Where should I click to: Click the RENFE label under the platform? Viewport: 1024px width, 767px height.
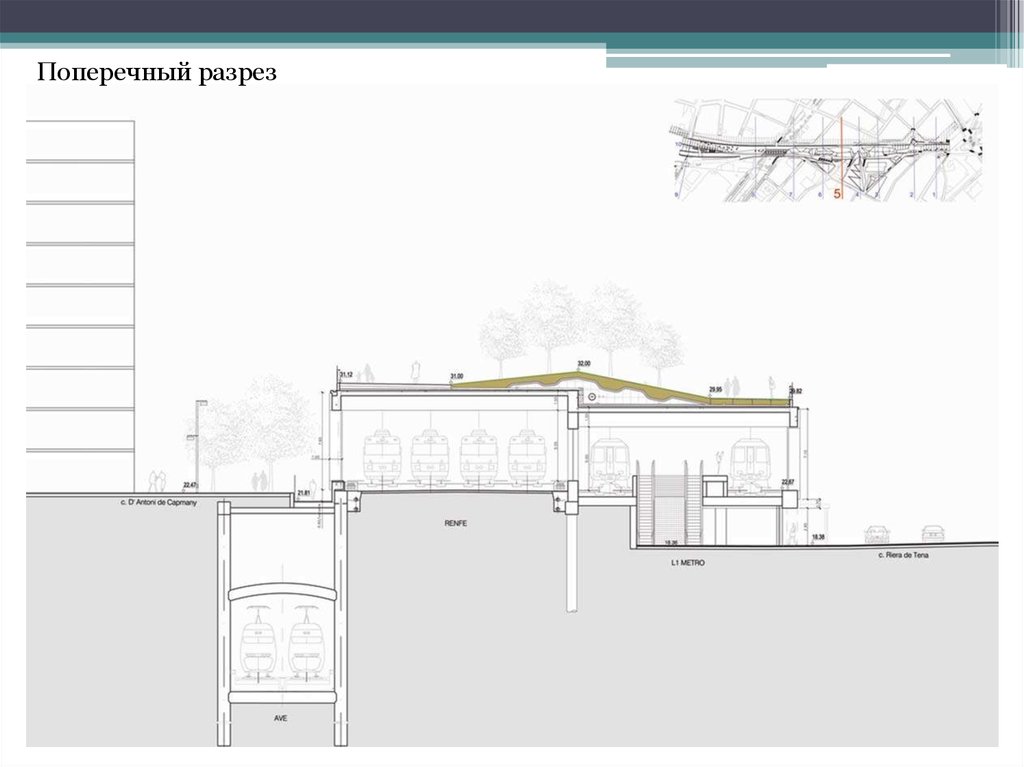point(456,522)
